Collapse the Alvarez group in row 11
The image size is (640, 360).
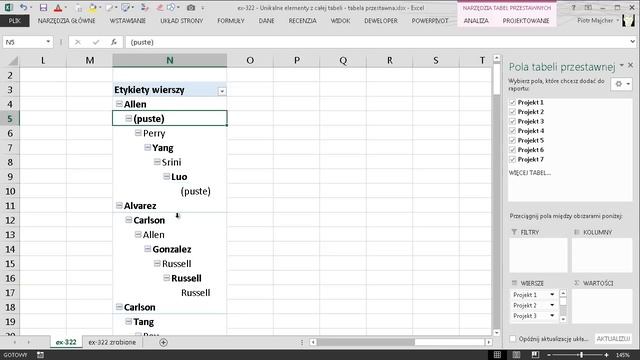coord(119,205)
